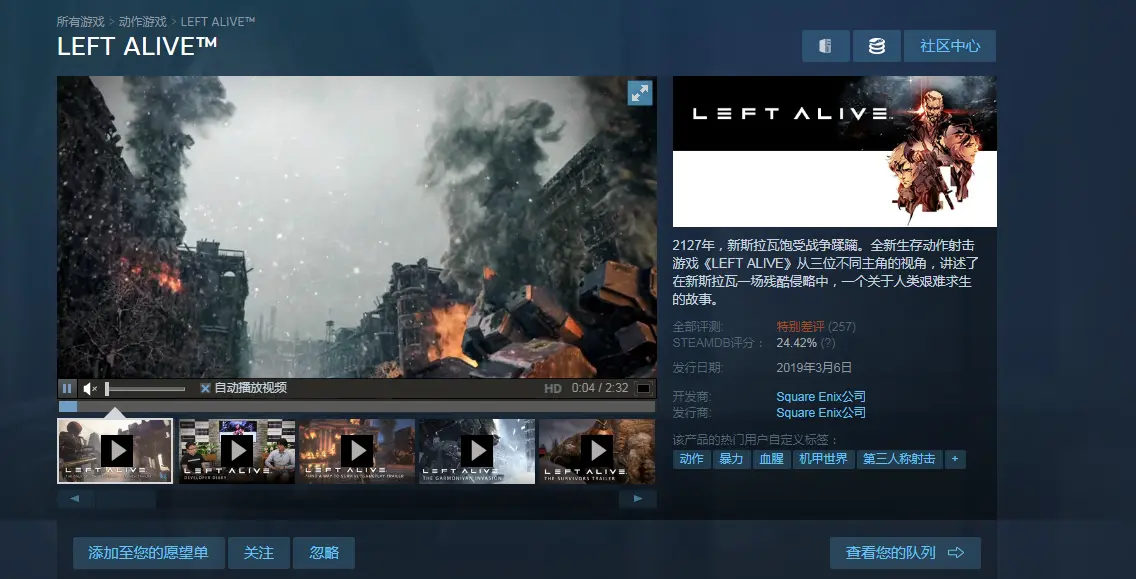Go to the 所有游戏 breadcrumb
The width and height of the screenshot is (1136, 579).
click(80, 22)
